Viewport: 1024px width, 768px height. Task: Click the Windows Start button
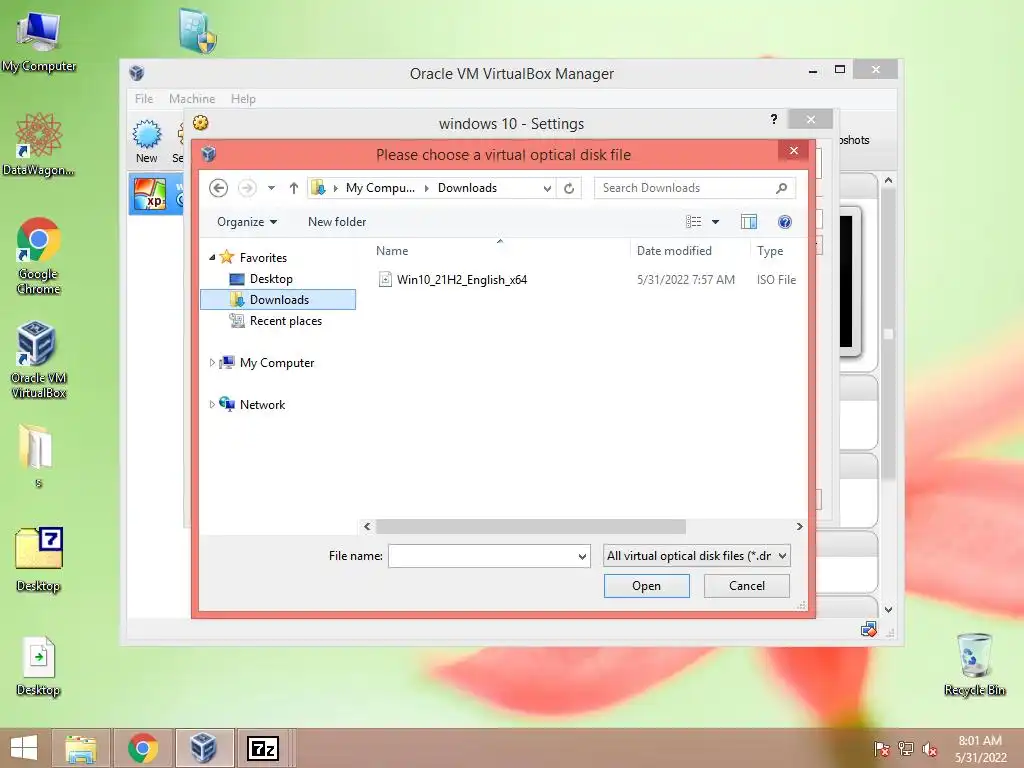pyautogui.click(x=24, y=748)
